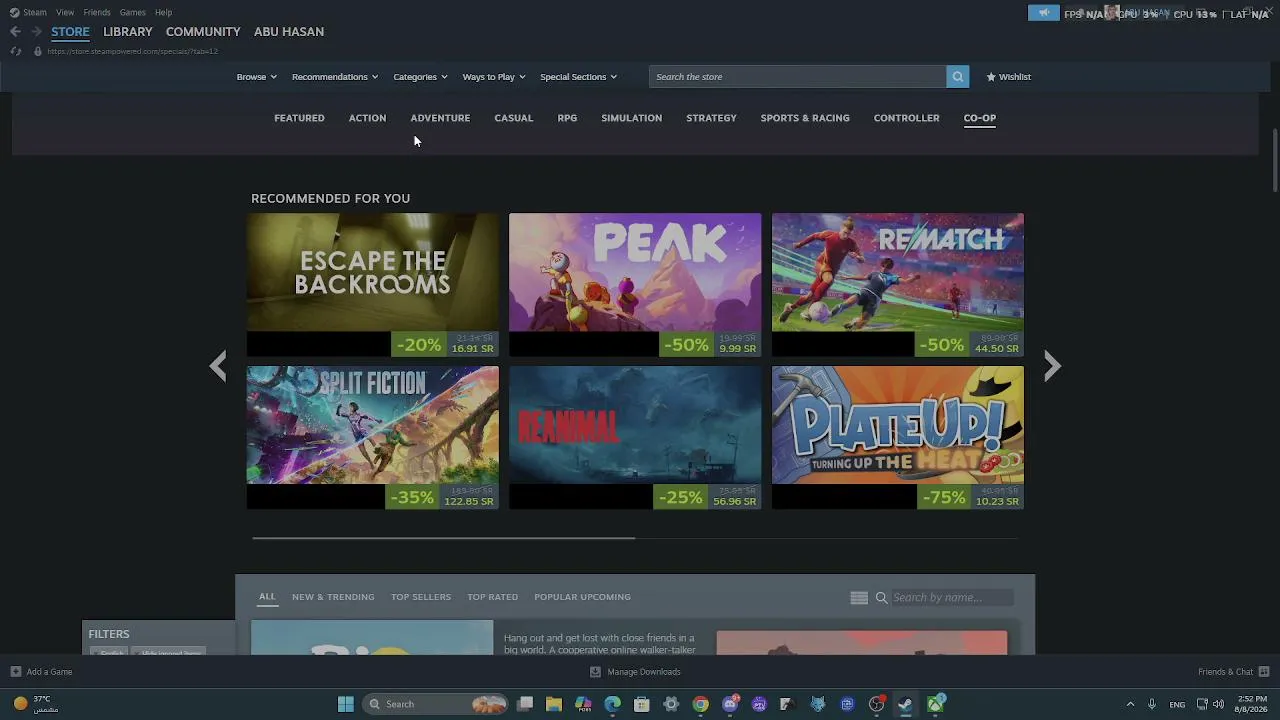Open the Escape the Backrooms game card
1280x720 pixels.
point(372,285)
